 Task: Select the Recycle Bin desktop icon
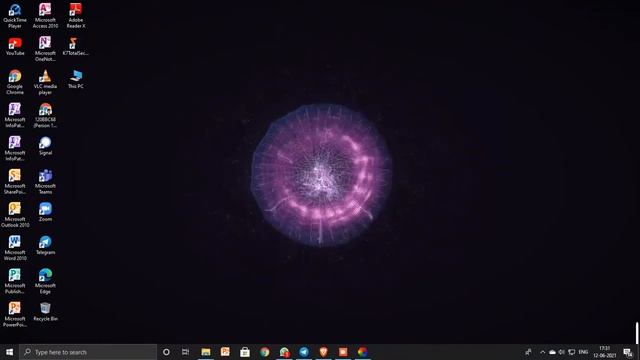coord(45,312)
